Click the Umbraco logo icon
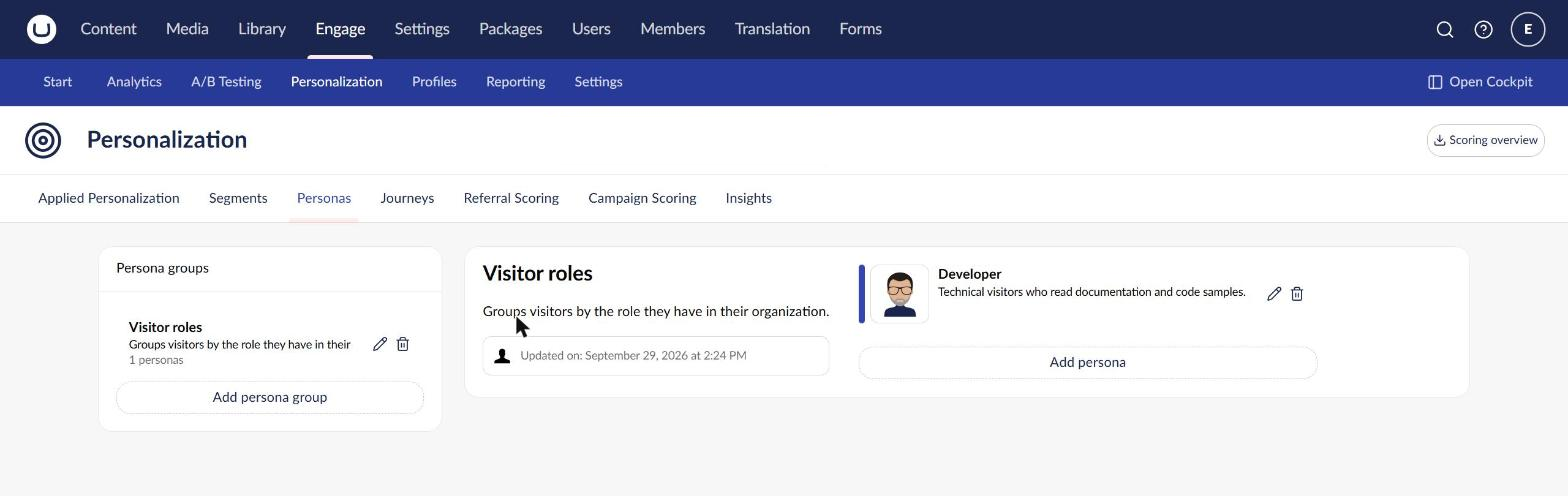The image size is (1568, 496). 41,29
